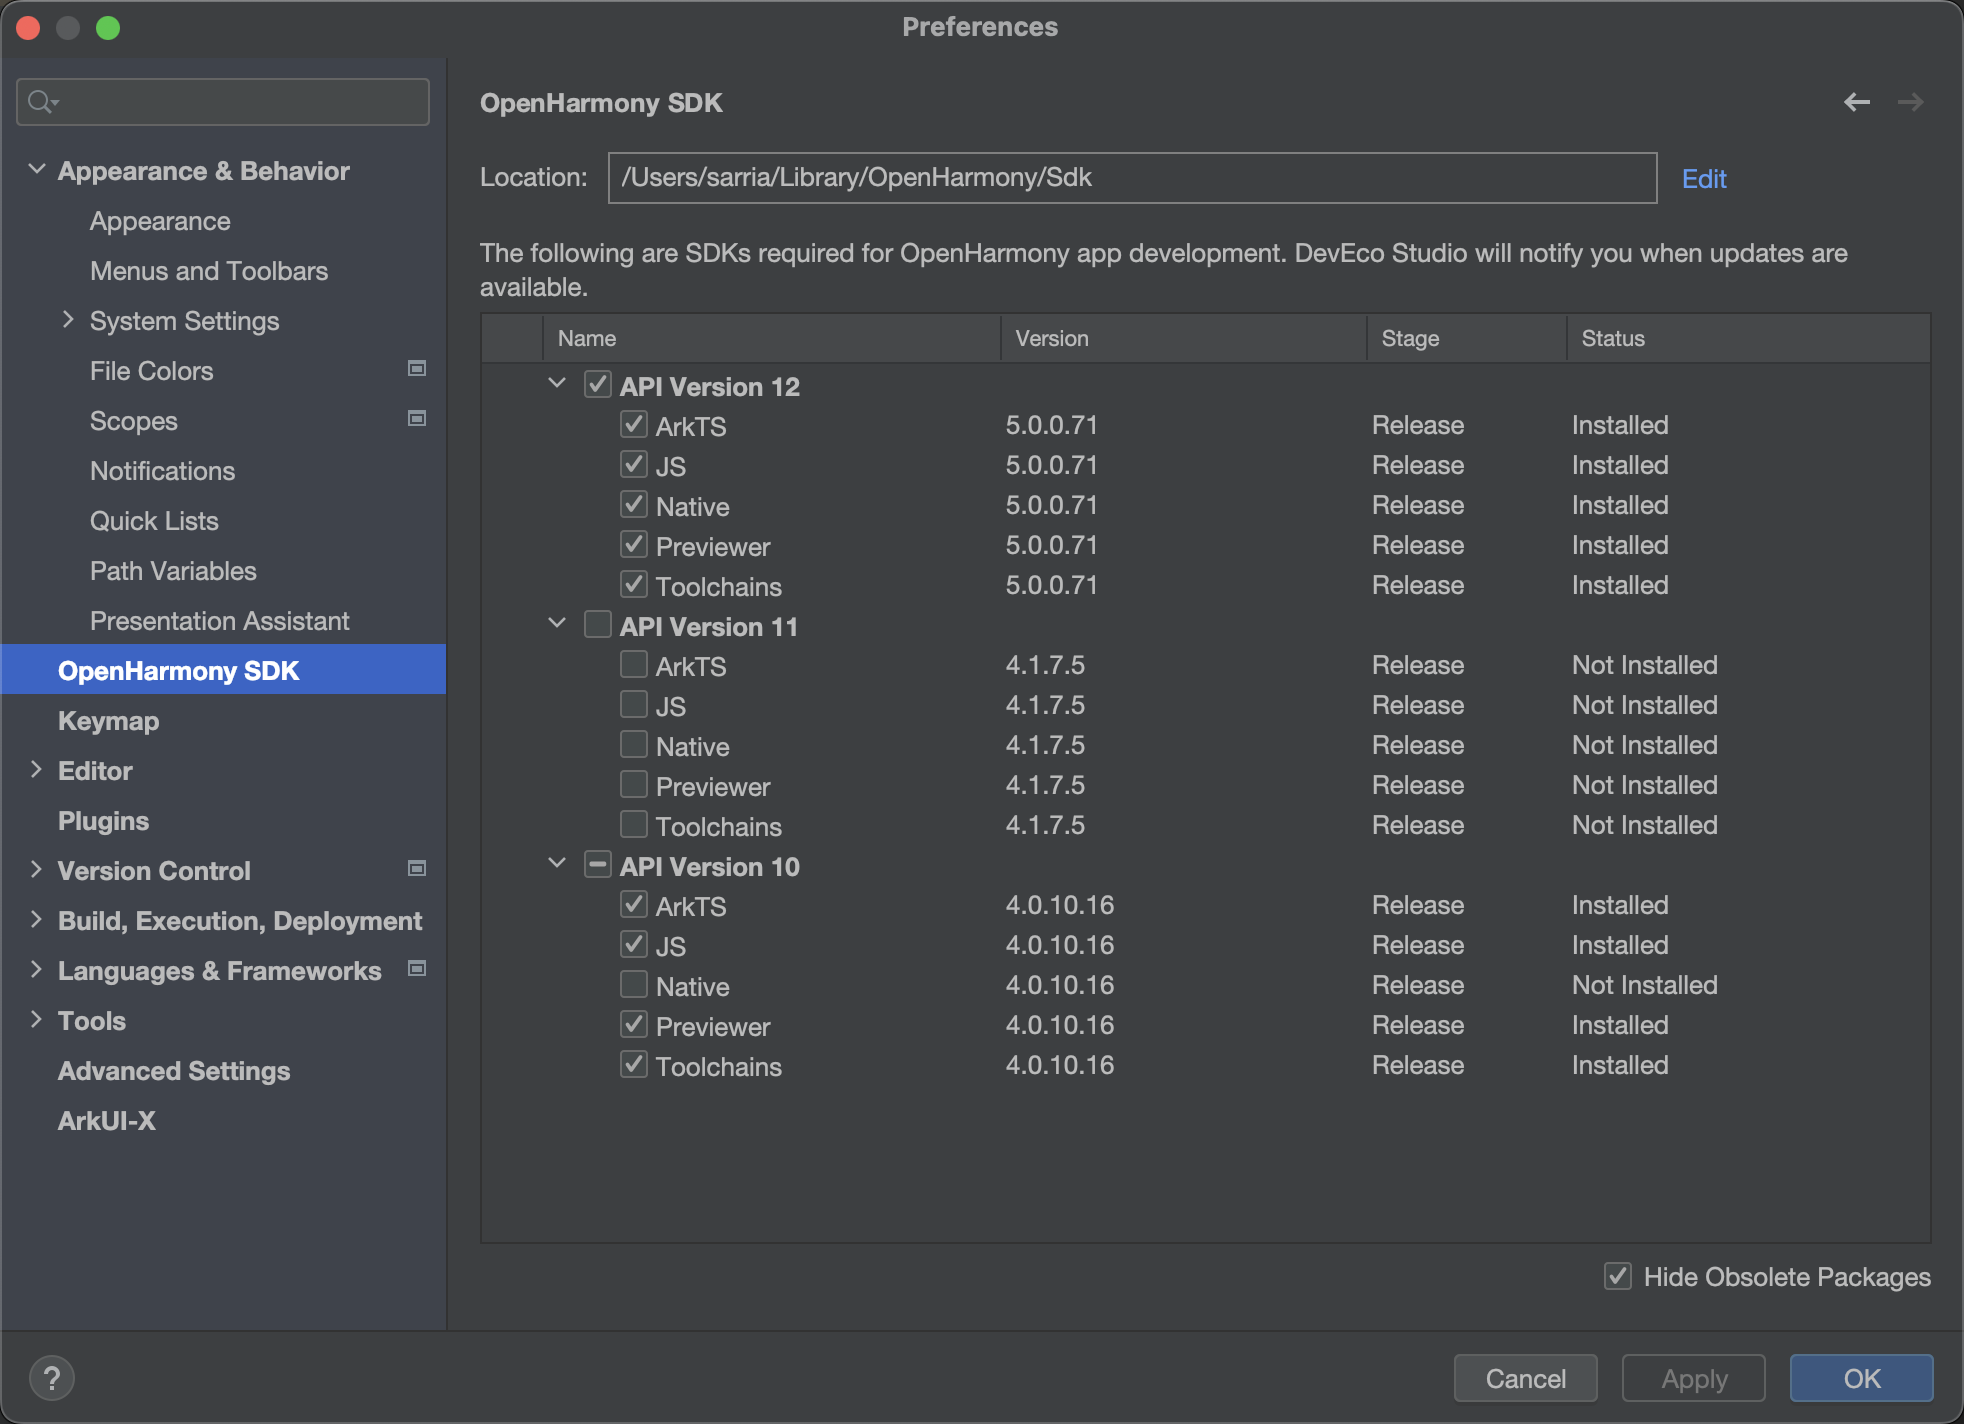Uncheck the Previewer 4.0.10.16 checkbox
The image size is (1964, 1424).
point(634,1024)
